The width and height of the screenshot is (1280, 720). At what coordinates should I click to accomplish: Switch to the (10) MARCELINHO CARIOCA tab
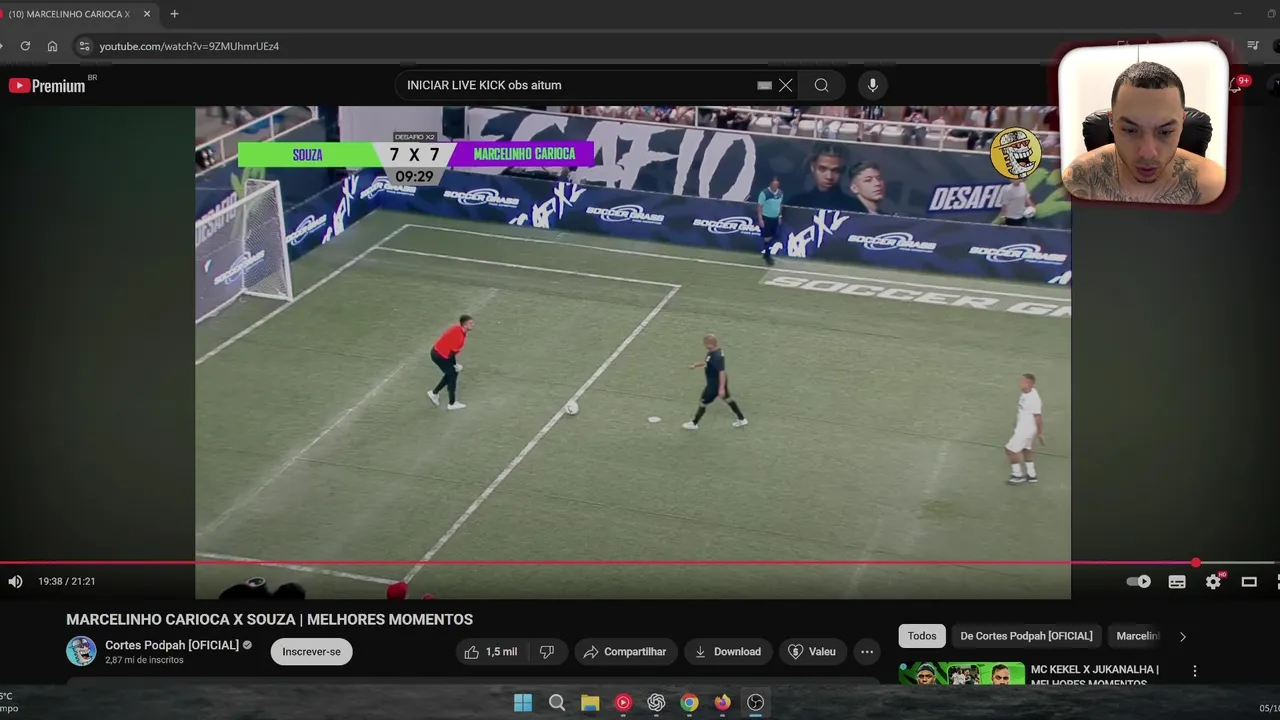68,14
